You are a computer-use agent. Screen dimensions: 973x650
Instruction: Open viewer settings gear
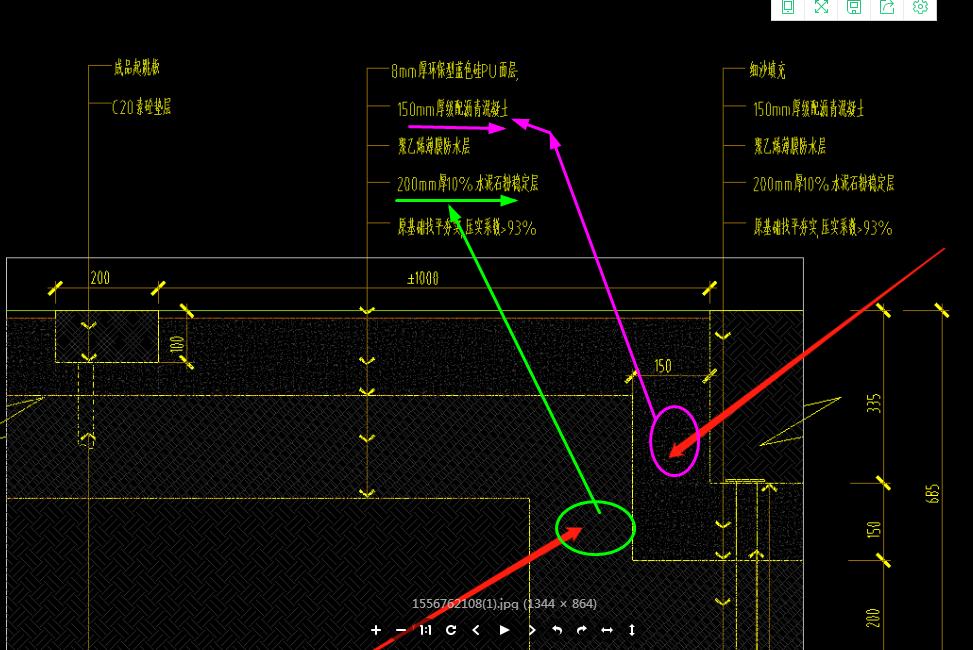point(920,7)
